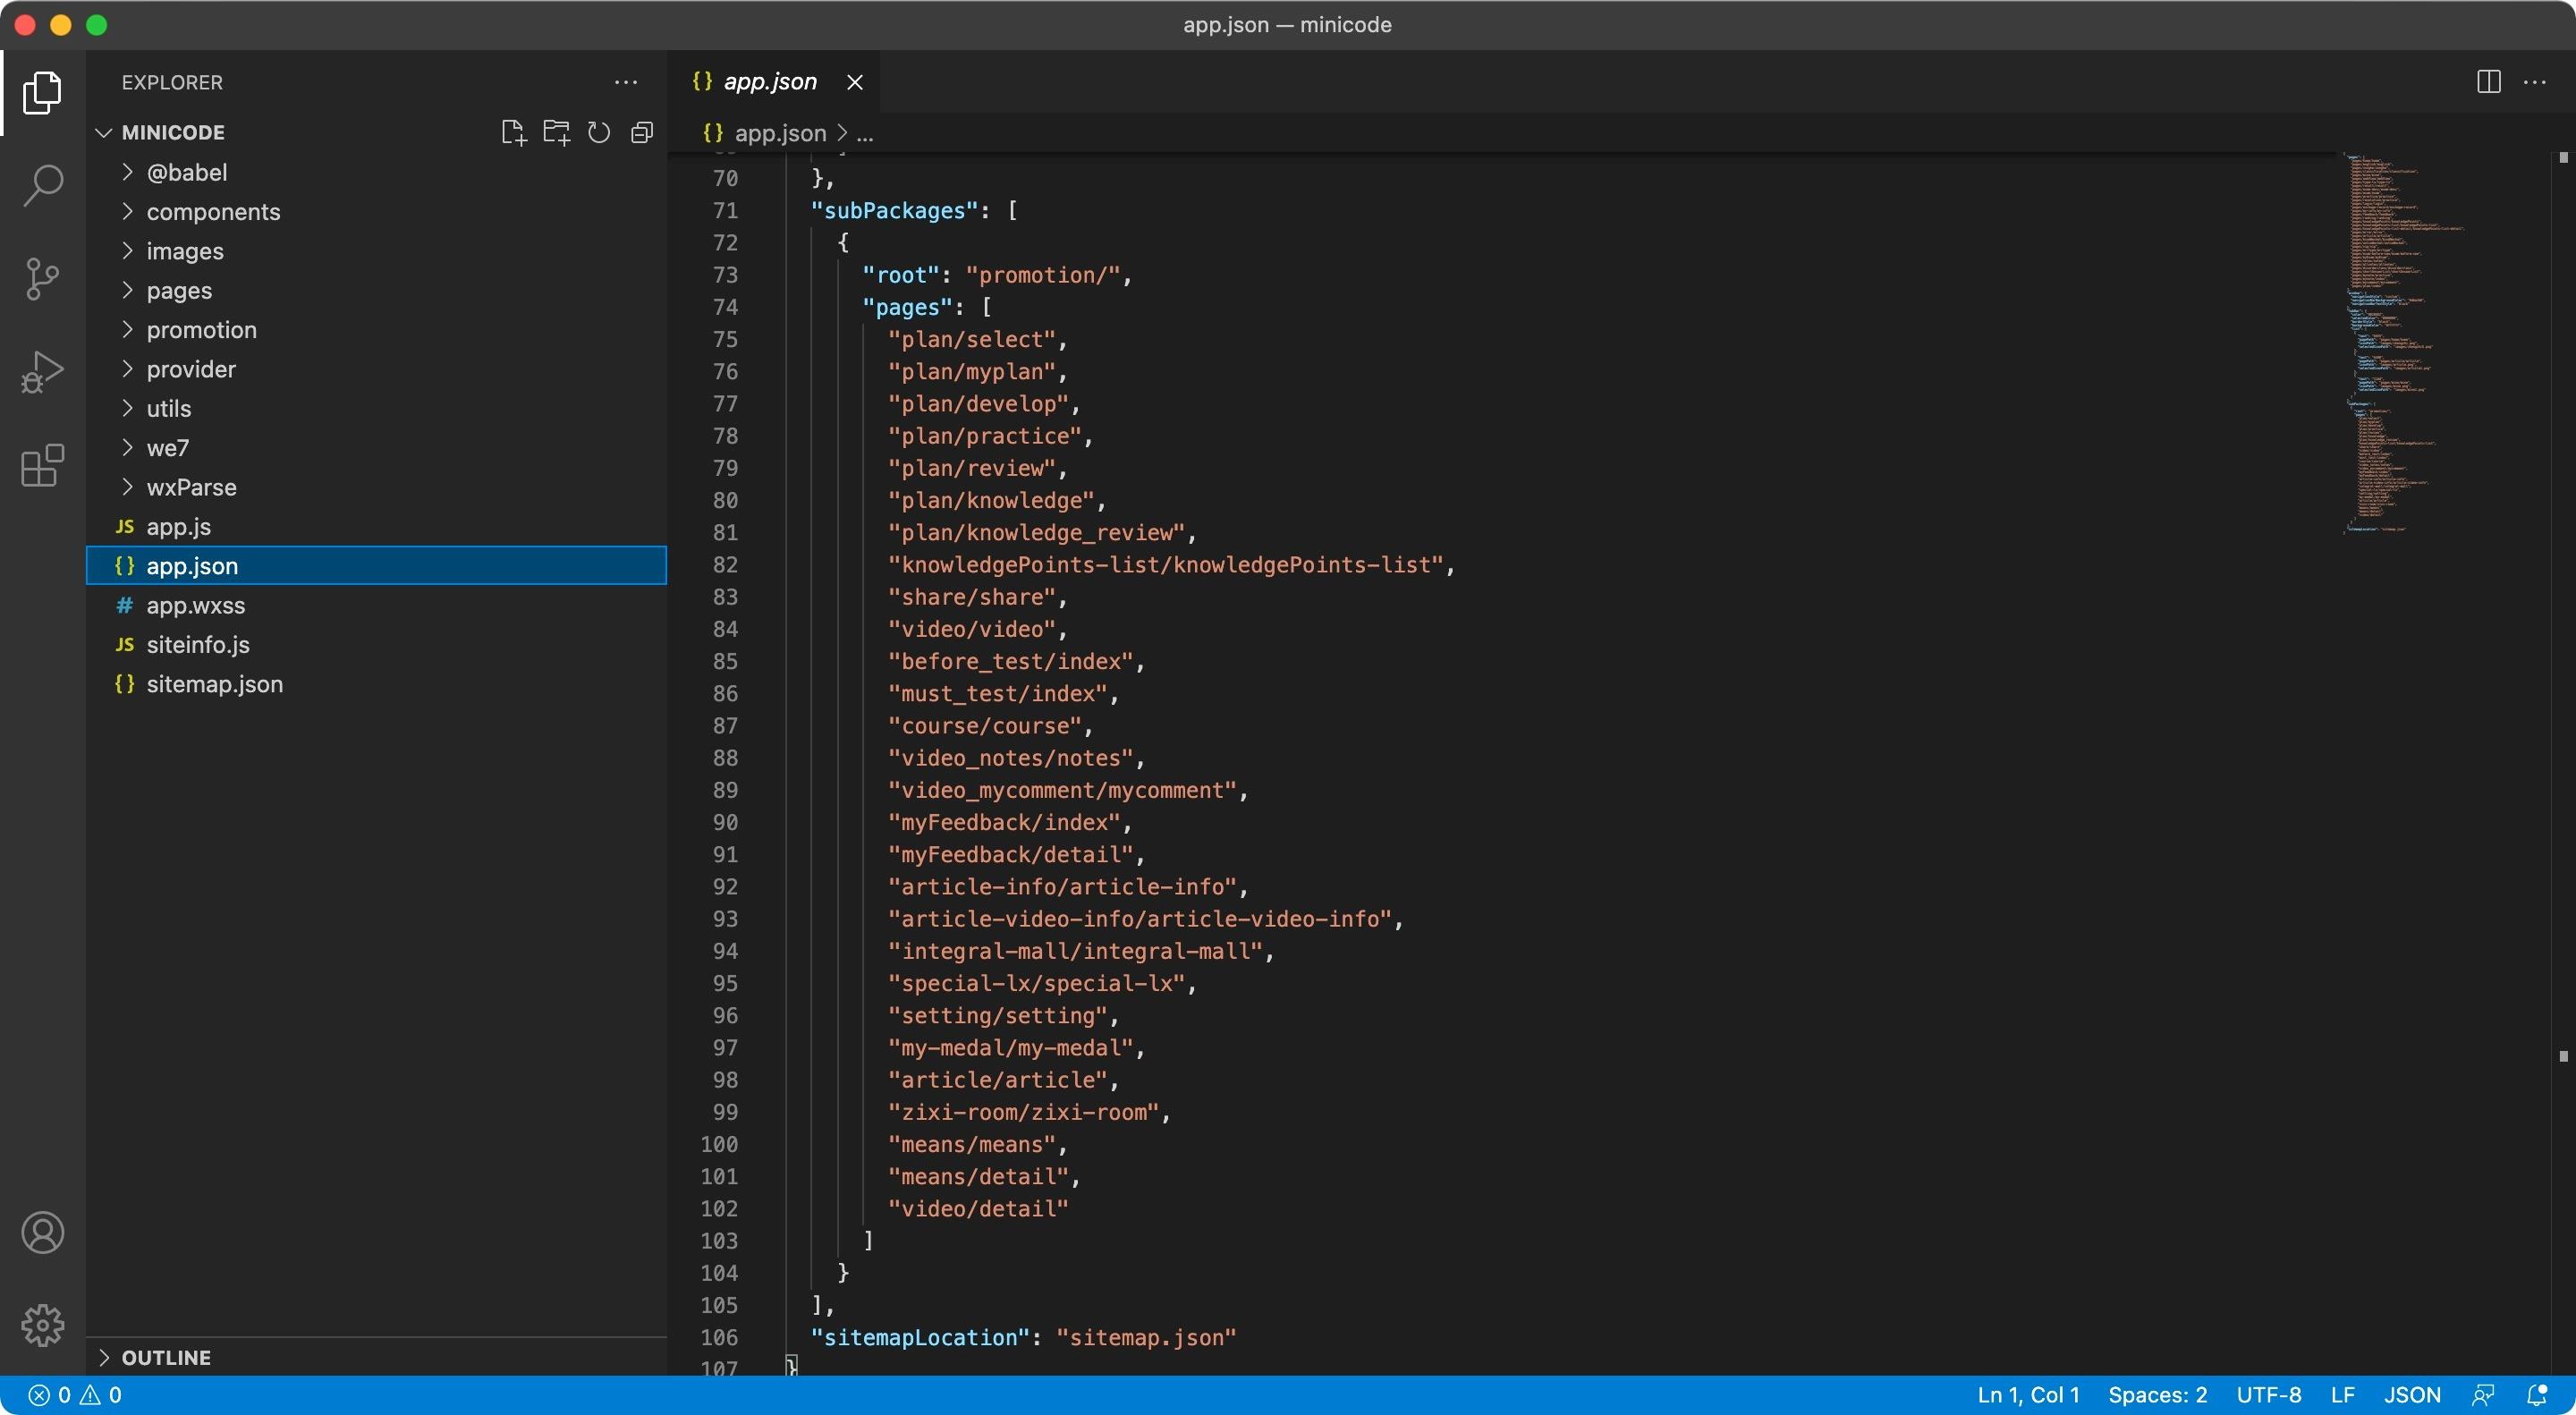Open the Source Control view
2576x1415 pixels.
tap(42, 279)
